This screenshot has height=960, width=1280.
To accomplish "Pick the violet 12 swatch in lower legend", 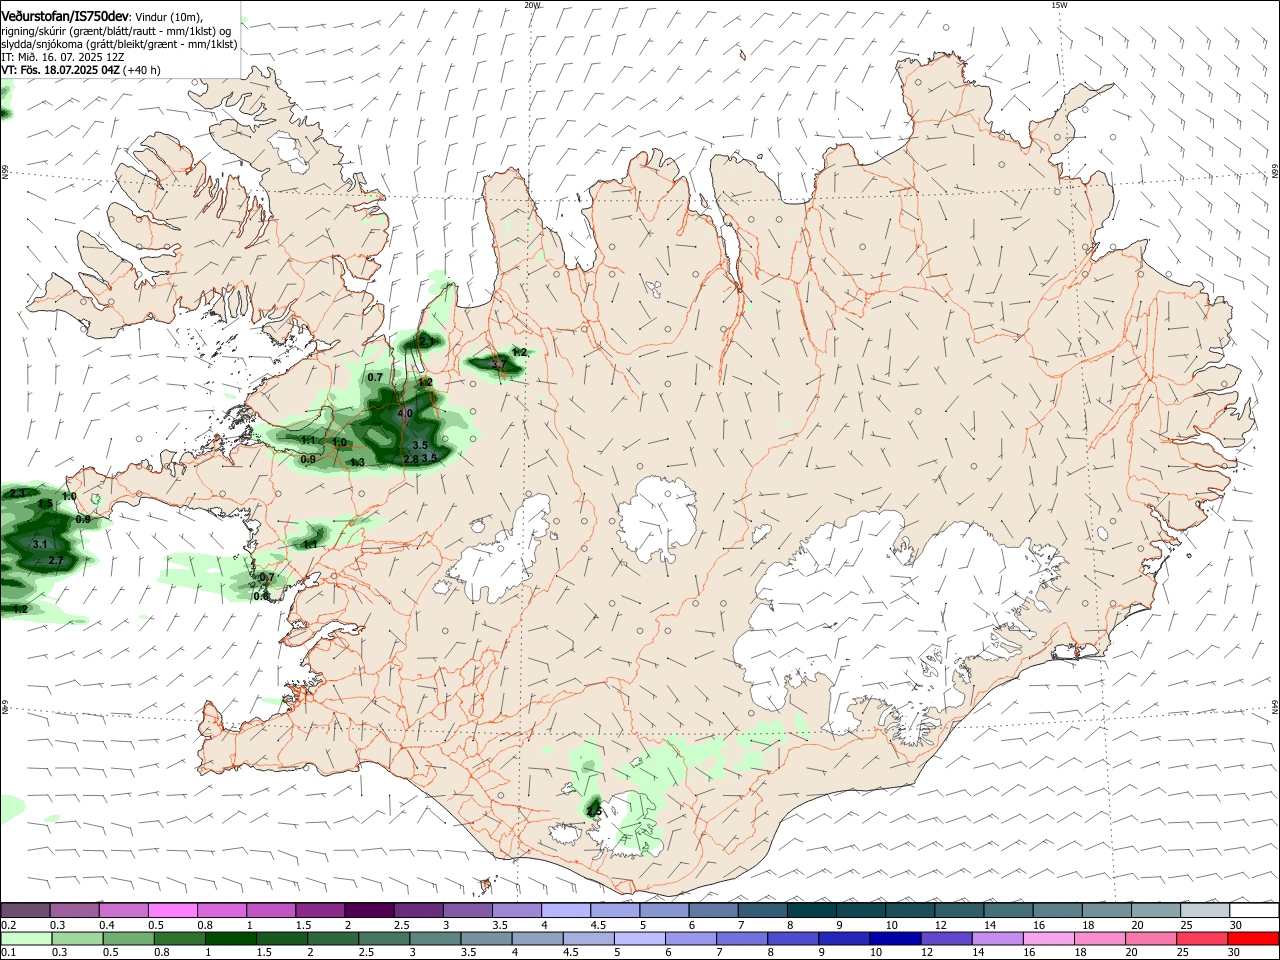I will [946, 939].
